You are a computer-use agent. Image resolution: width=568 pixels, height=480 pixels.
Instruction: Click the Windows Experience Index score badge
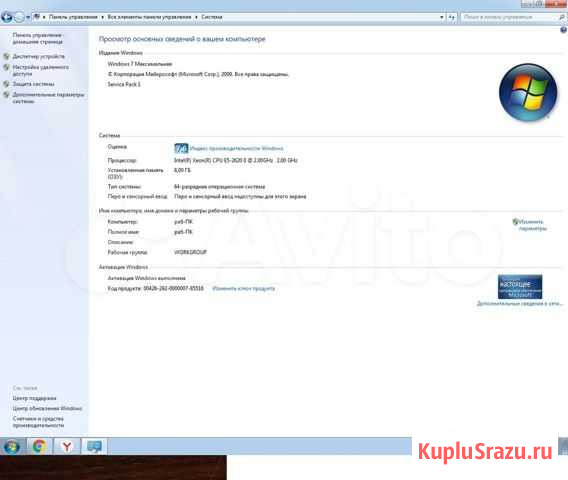point(181,148)
